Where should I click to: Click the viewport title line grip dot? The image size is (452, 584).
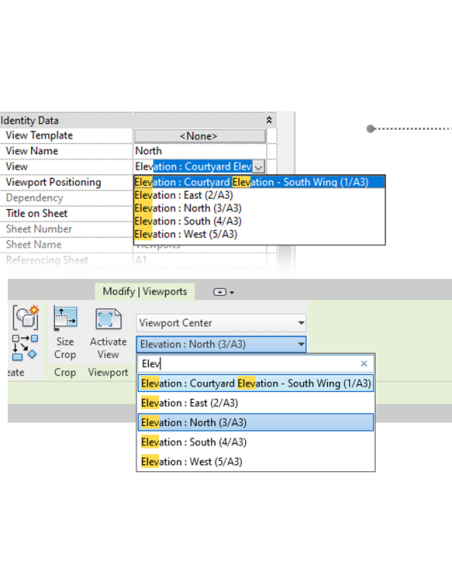(370, 128)
